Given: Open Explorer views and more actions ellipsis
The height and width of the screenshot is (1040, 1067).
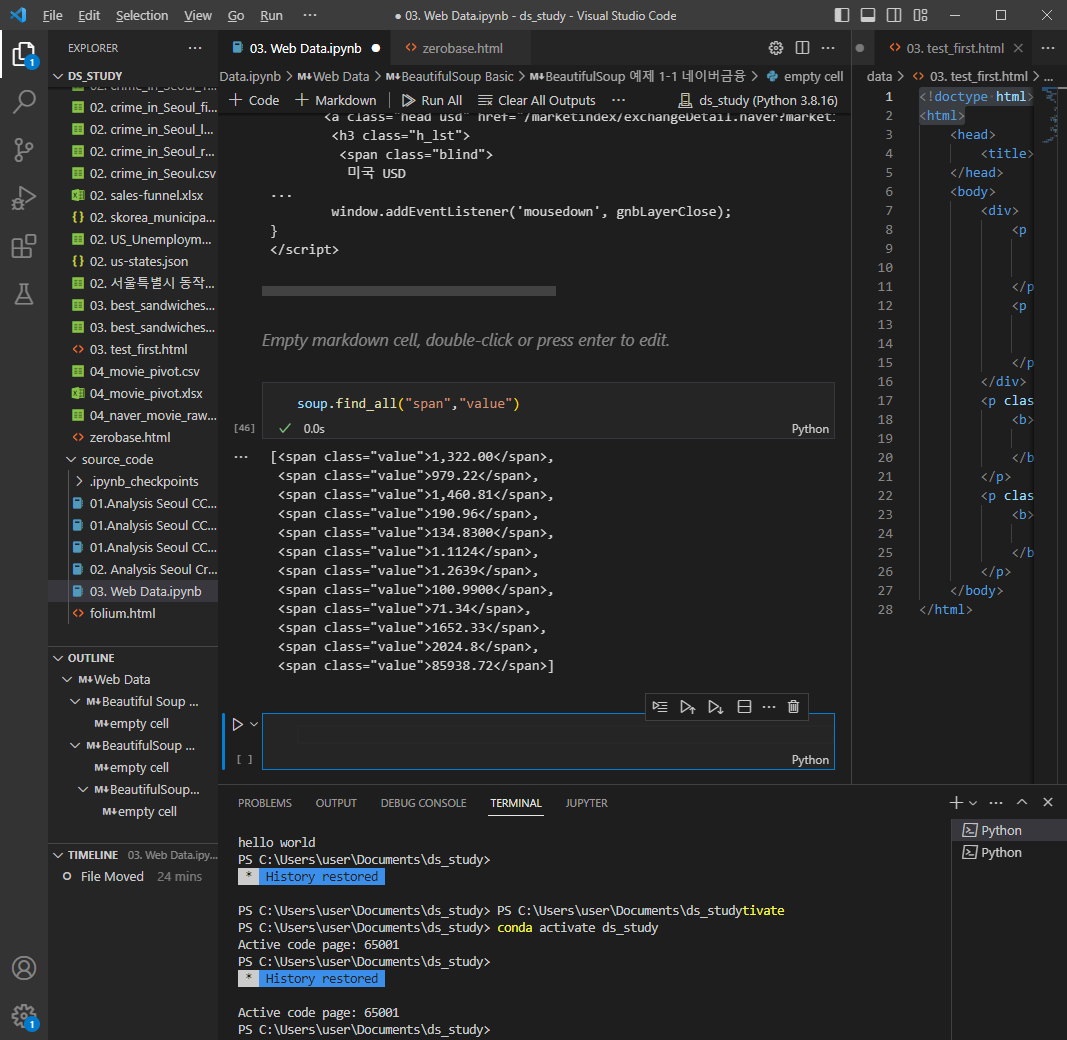Looking at the screenshot, I should pyautogui.click(x=195, y=48).
